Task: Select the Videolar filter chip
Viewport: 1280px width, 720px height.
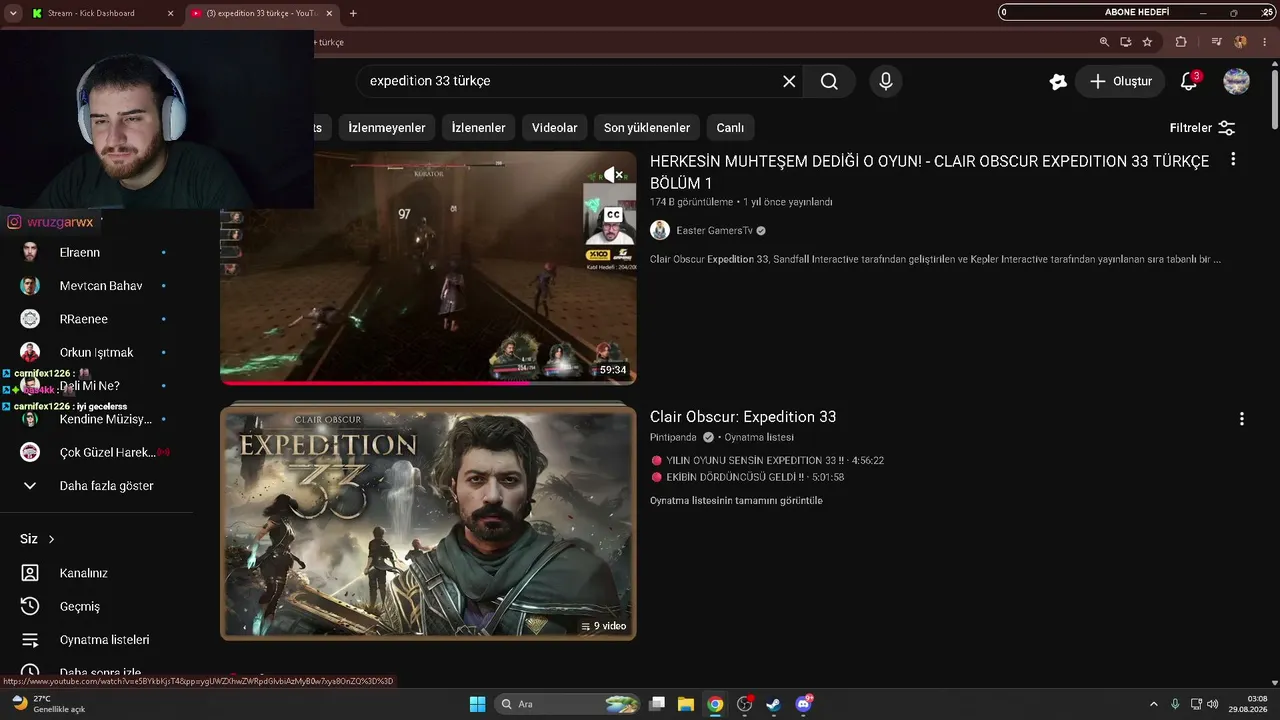Action: coord(555,128)
